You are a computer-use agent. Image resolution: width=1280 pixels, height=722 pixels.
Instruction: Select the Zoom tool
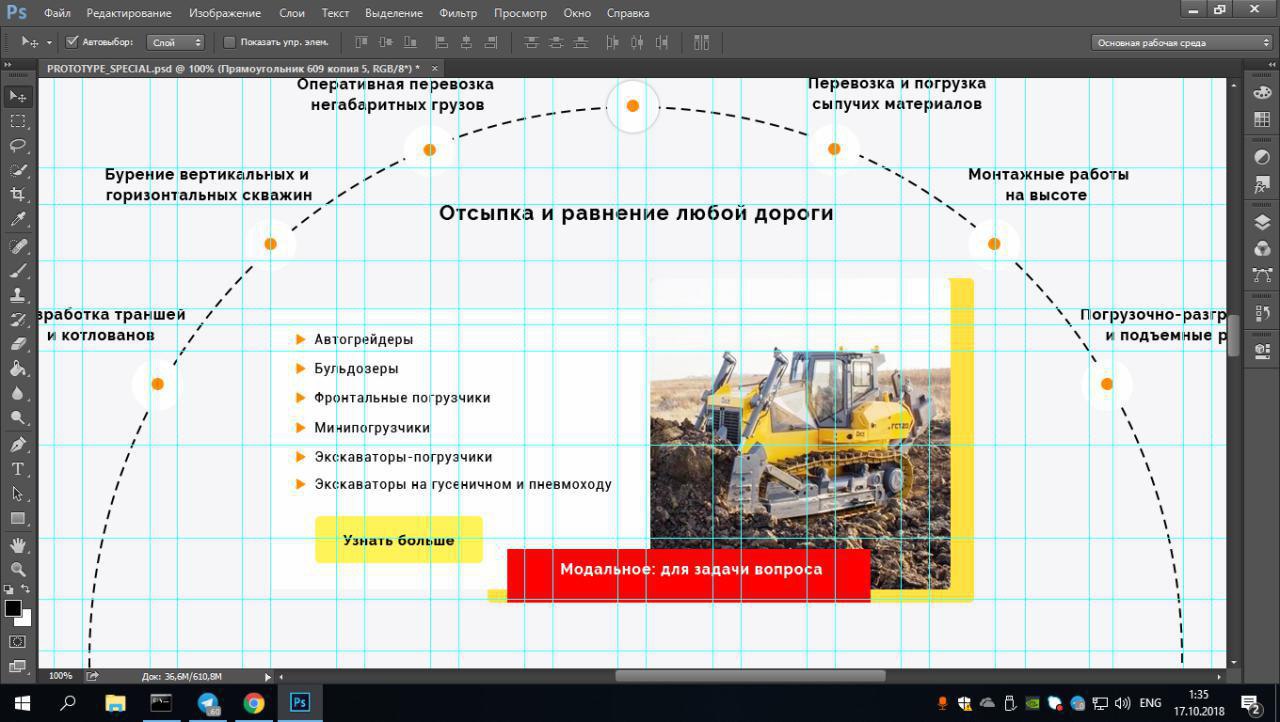pos(18,569)
